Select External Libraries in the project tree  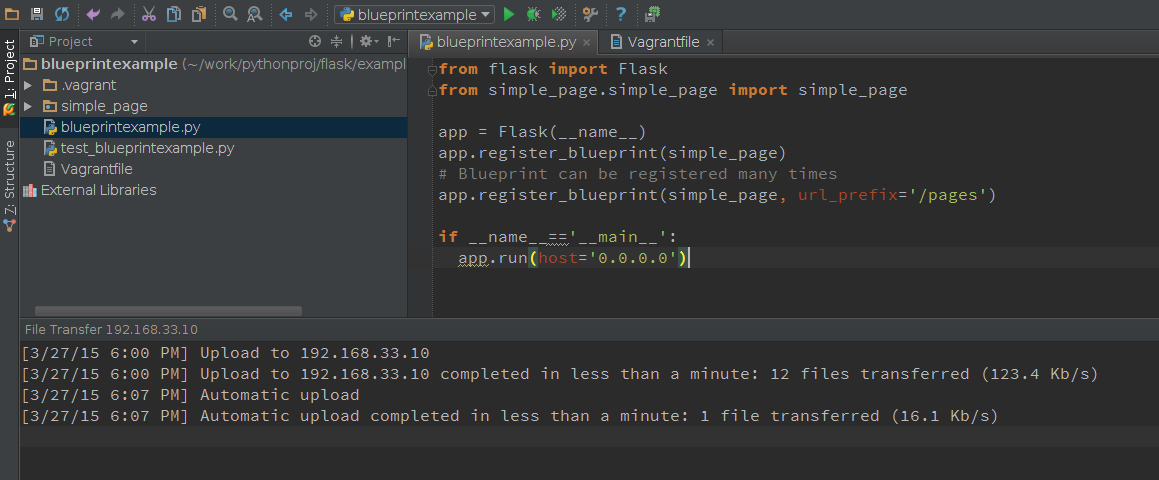click(x=214, y=190)
